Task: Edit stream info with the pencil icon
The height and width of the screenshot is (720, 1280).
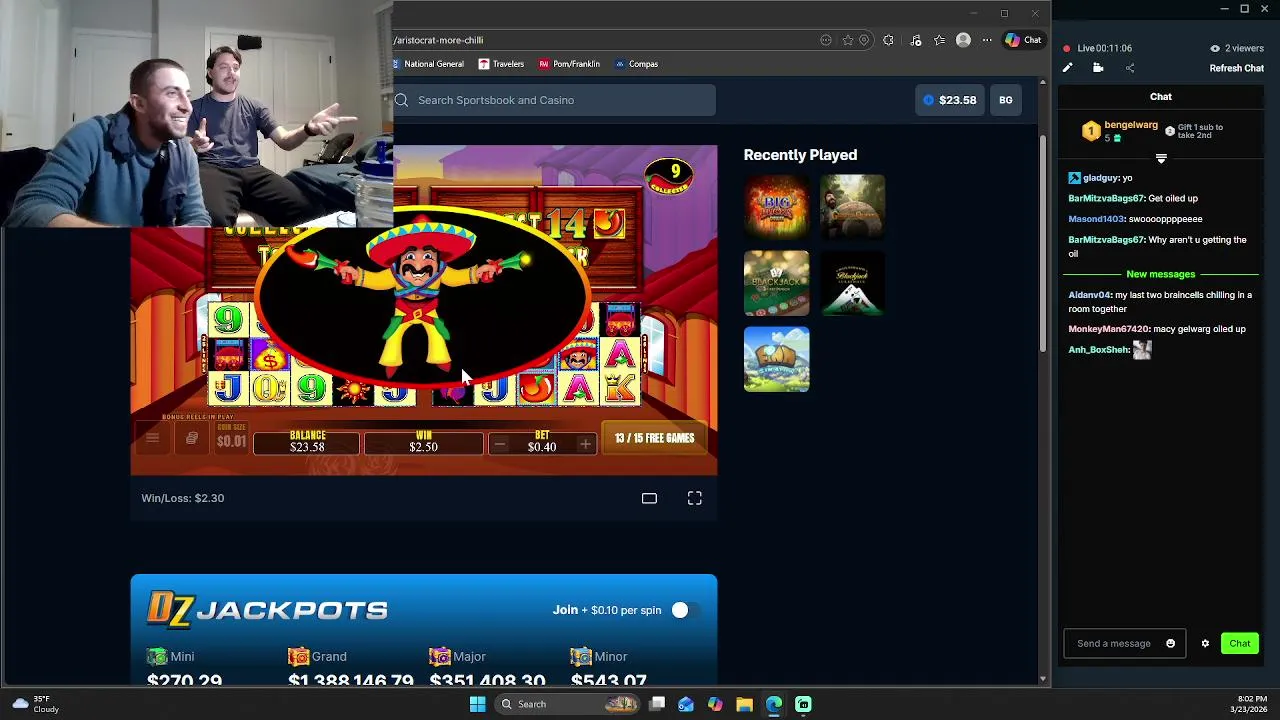Action: pyautogui.click(x=1067, y=68)
